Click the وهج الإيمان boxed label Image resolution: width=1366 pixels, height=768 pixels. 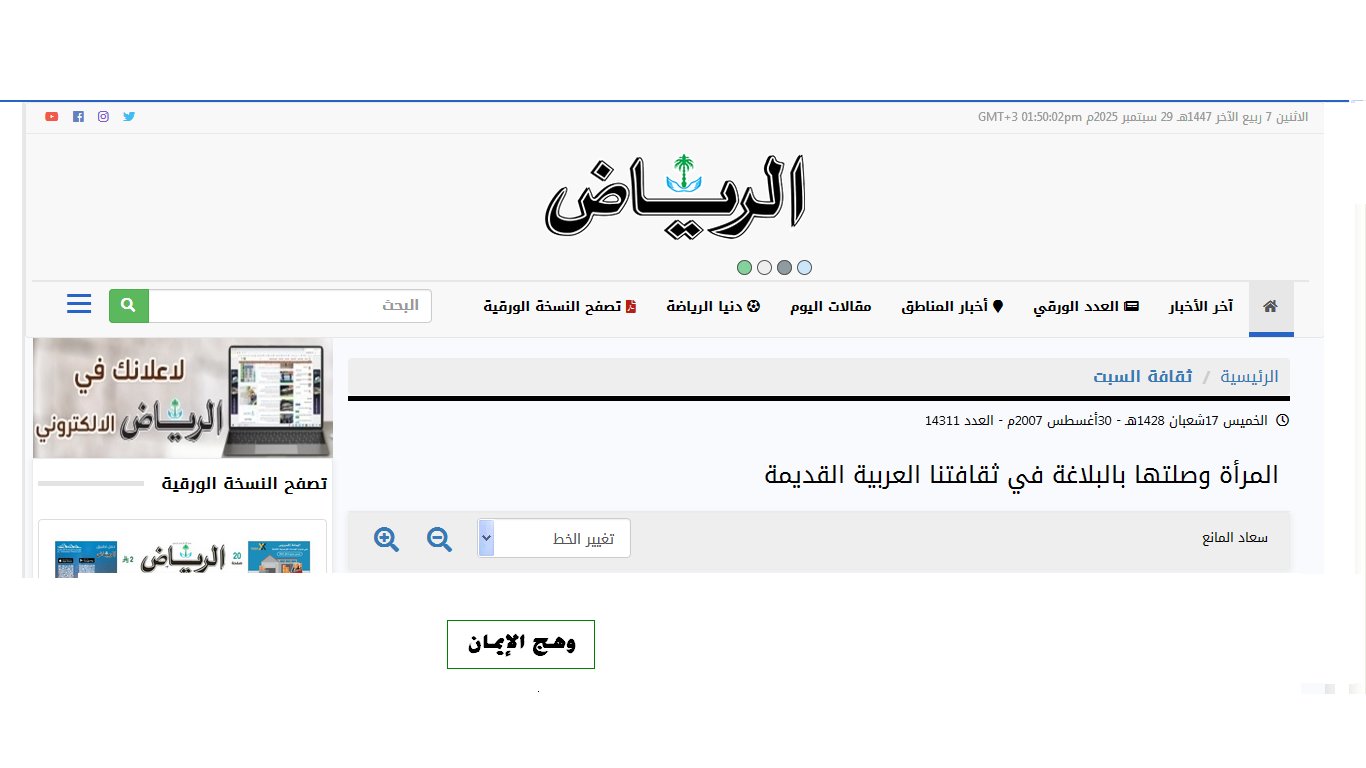coord(521,645)
